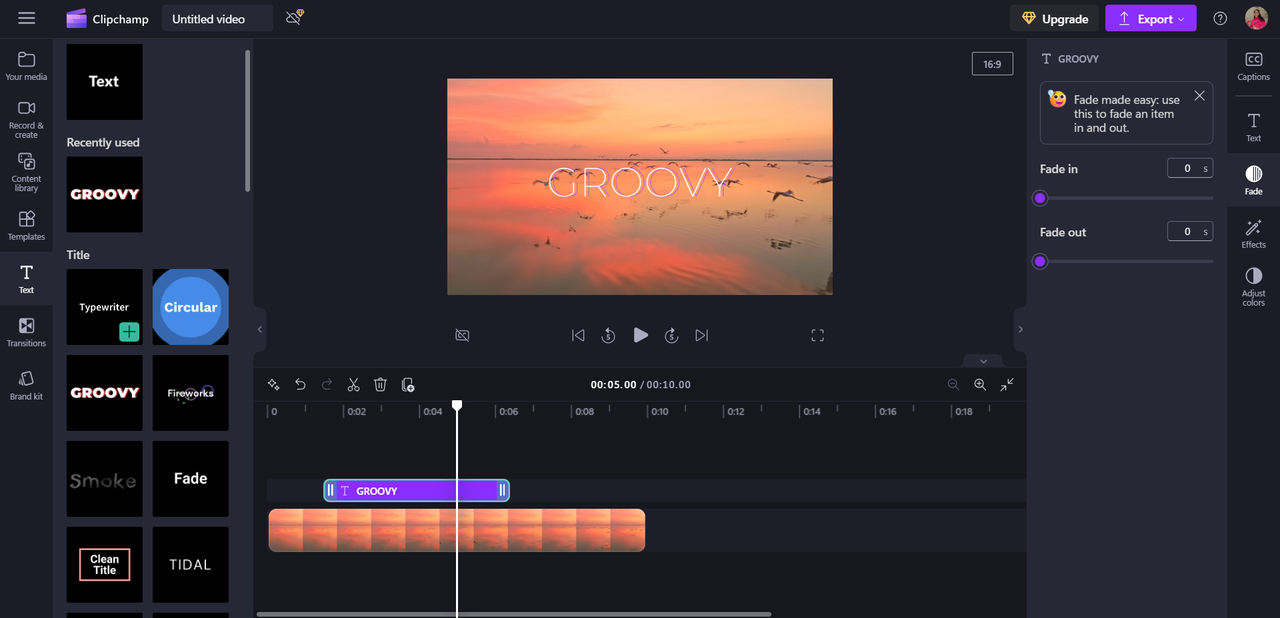Collapse the timeline with chevron
The image size is (1280, 618).
coord(983,361)
